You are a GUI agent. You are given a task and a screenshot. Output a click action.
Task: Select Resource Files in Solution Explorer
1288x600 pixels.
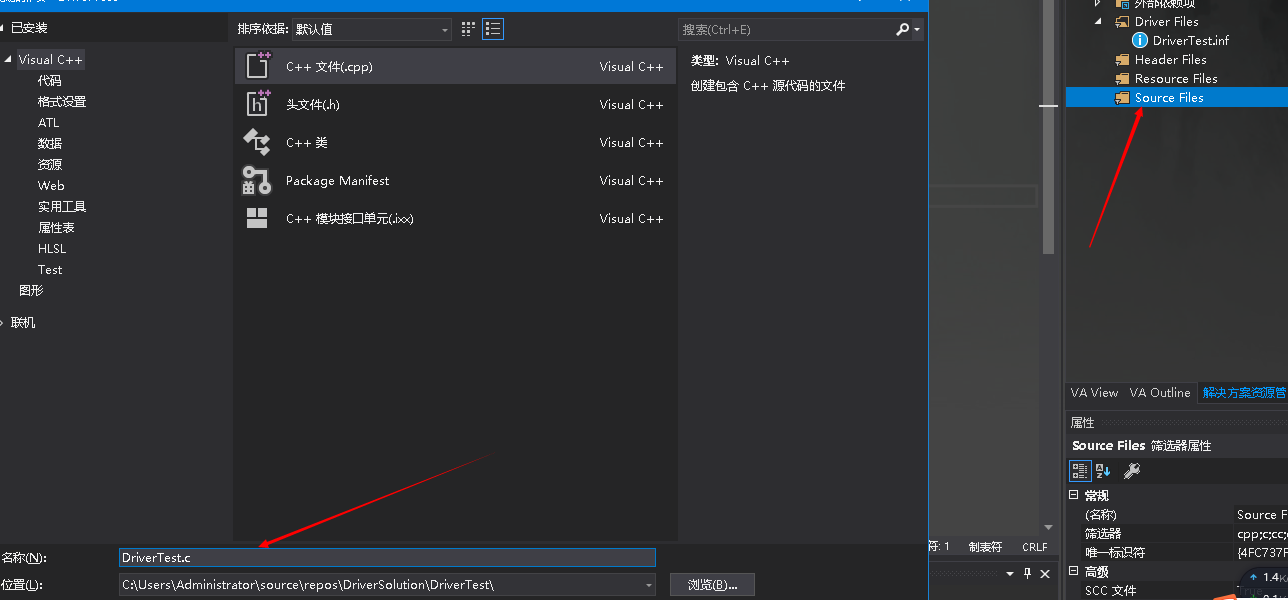click(x=1176, y=78)
